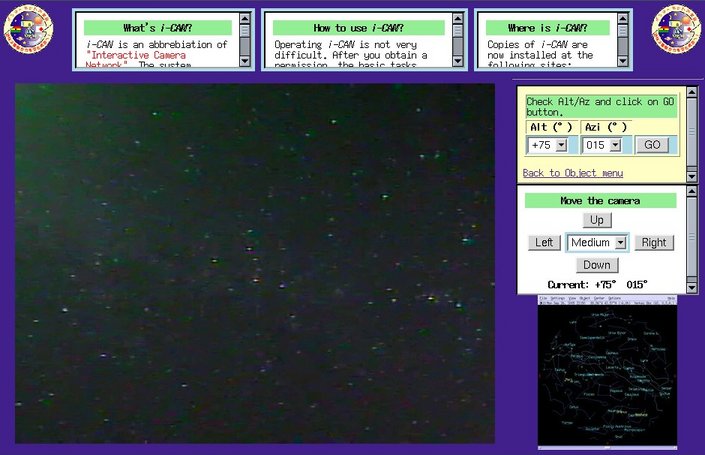
Task: Click the Move the camera heading
Action: click(600, 201)
